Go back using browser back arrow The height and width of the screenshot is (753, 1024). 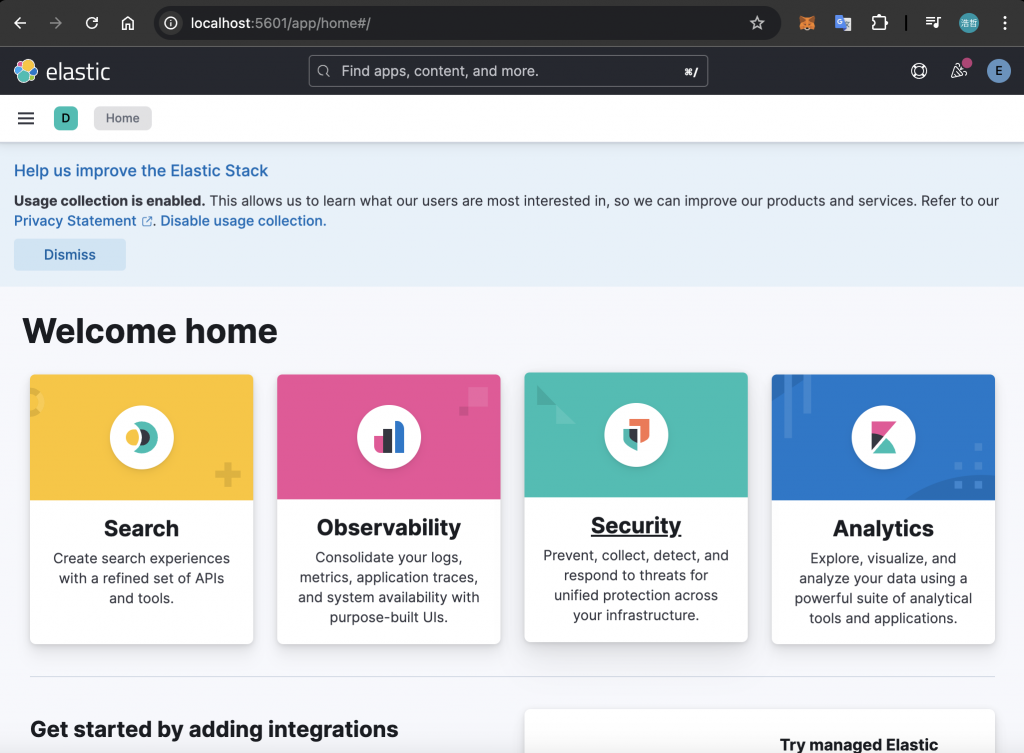20,24
